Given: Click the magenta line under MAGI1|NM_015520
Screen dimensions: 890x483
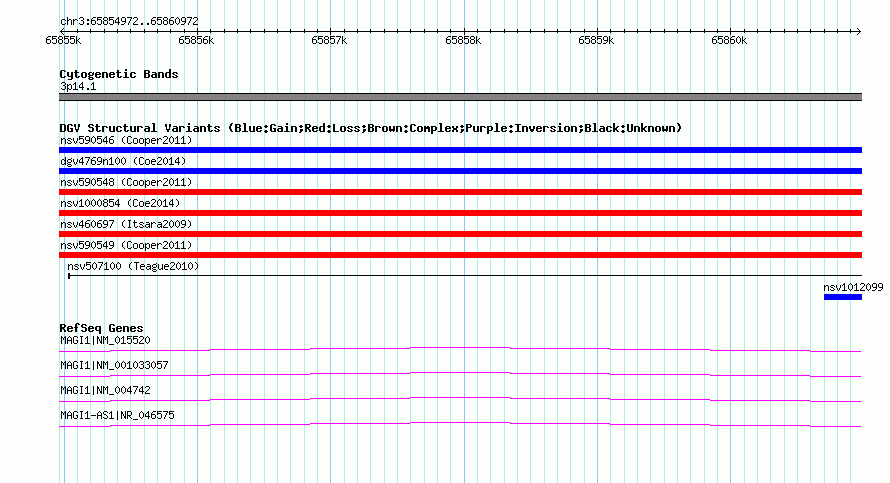Looking at the screenshot, I should [460, 350].
